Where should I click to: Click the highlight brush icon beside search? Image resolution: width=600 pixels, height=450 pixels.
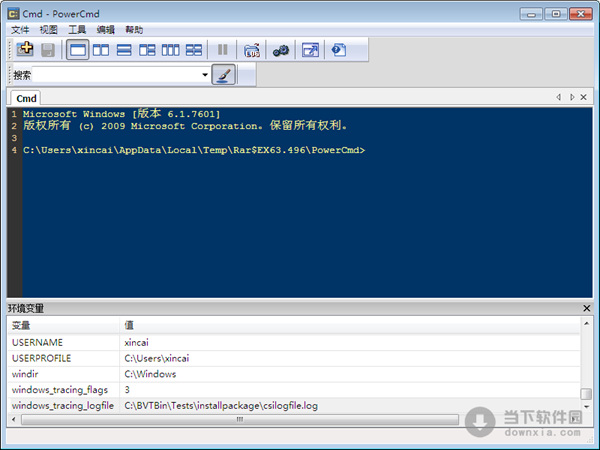[x=223, y=74]
